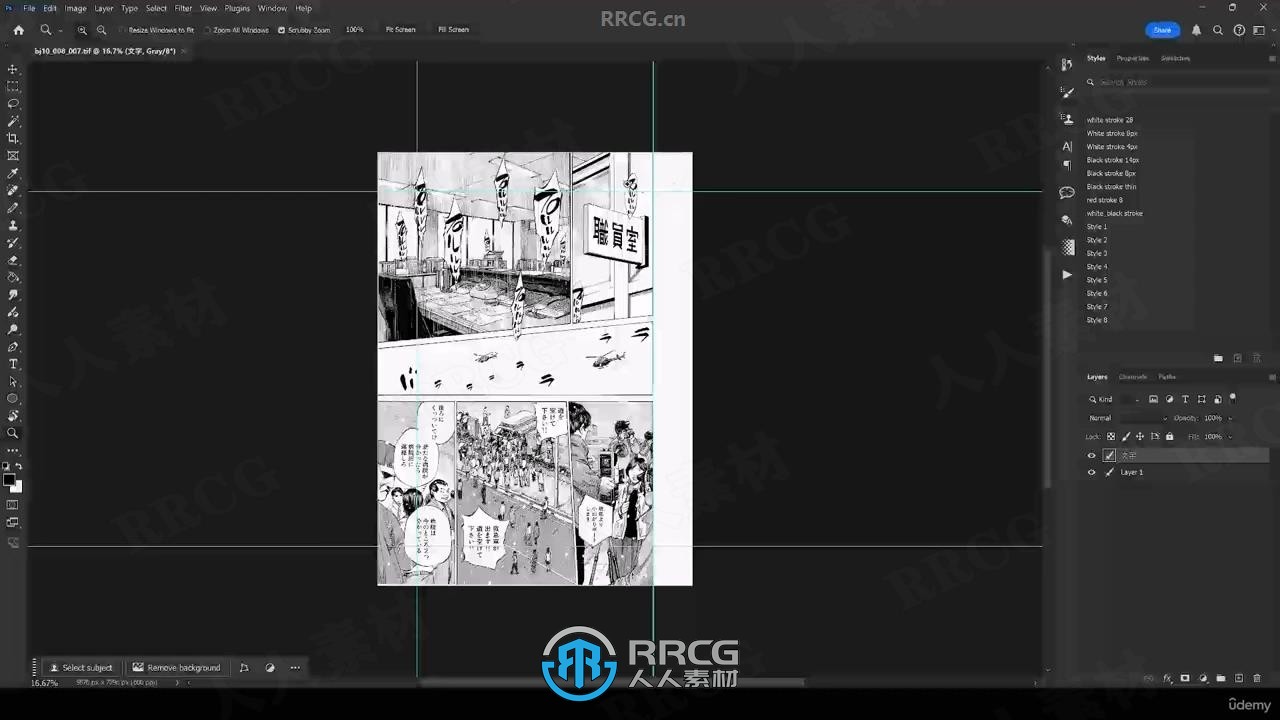Image resolution: width=1280 pixels, height=720 pixels.
Task: Select the Dodge tool
Action: (x=13, y=329)
